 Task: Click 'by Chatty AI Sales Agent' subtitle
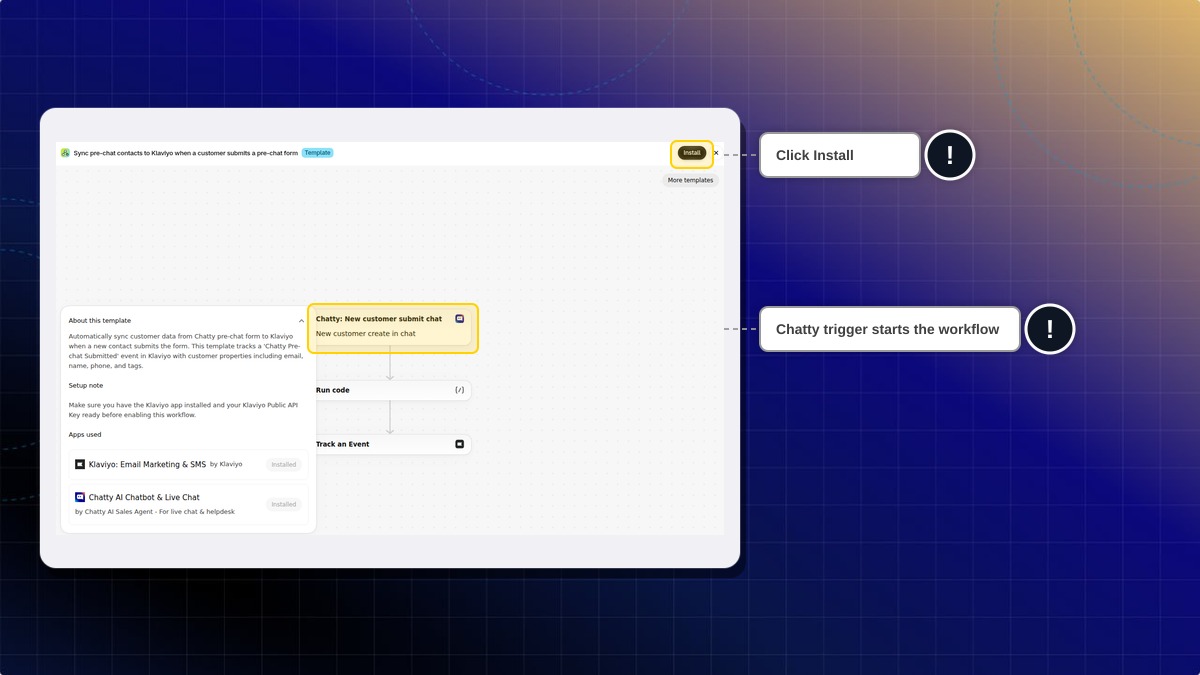point(155,511)
